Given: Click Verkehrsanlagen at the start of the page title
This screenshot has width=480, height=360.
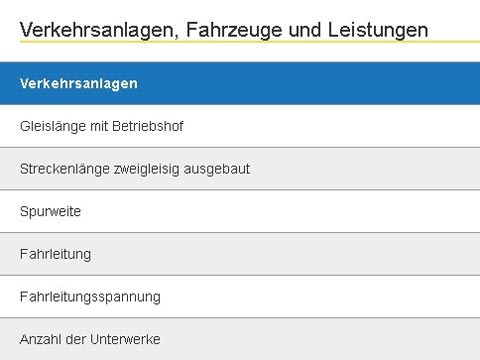Looking at the screenshot, I should pos(99,30).
